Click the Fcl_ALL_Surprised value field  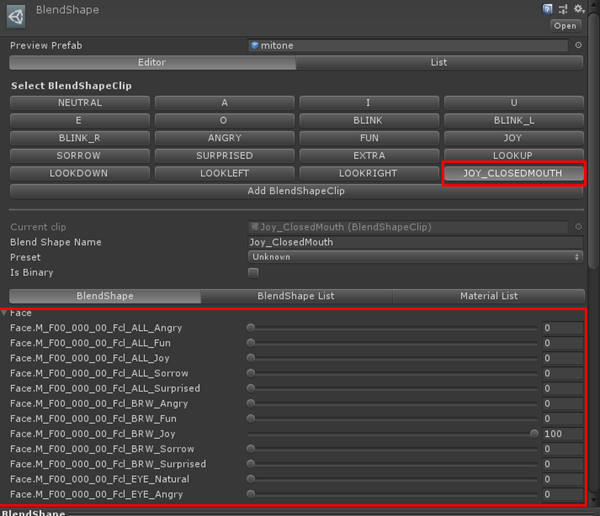coord(563,388)
